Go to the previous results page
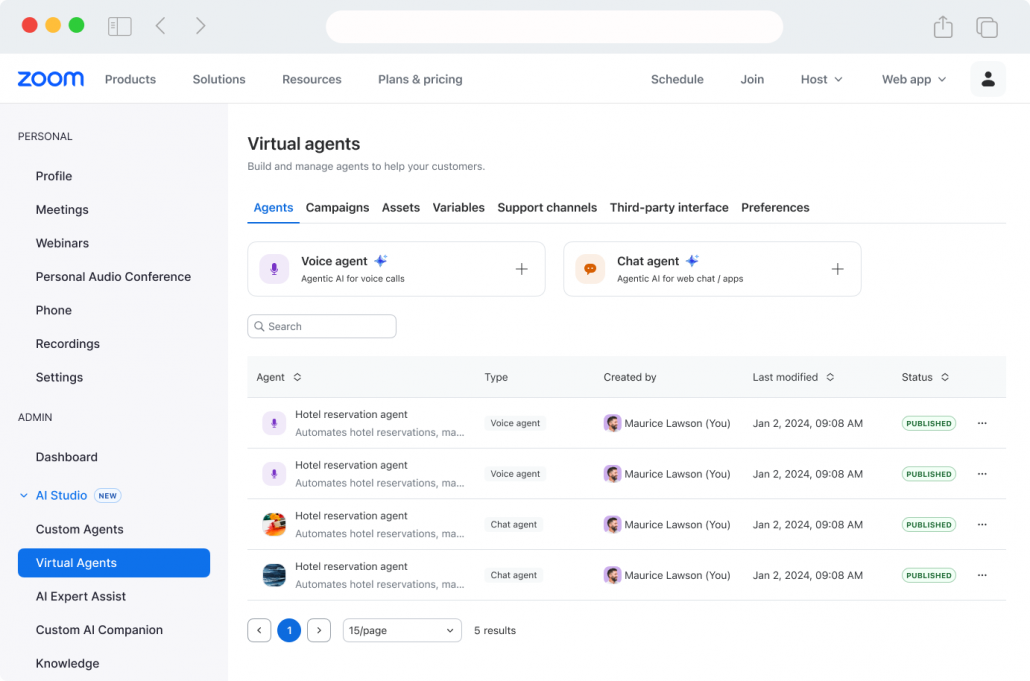This screenshot has width=1030, height=681. tap(259, 630)
